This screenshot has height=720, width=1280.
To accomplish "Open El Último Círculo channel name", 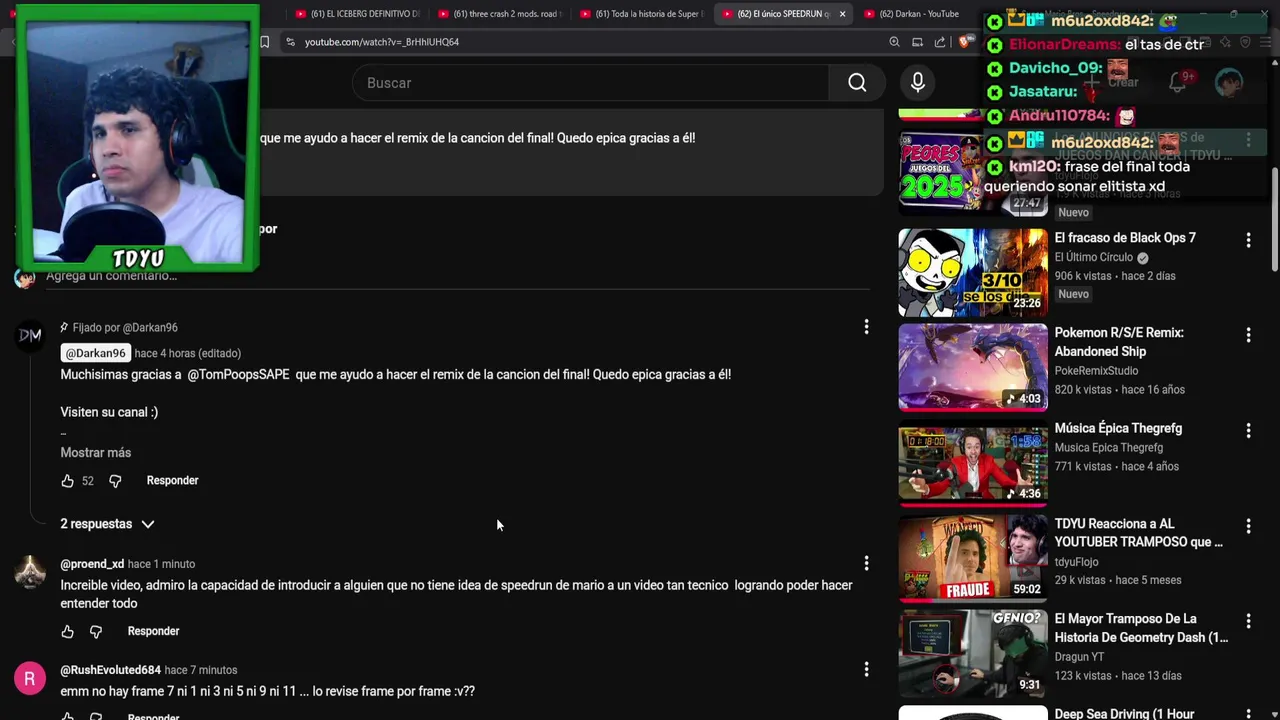I will 1095,257.
